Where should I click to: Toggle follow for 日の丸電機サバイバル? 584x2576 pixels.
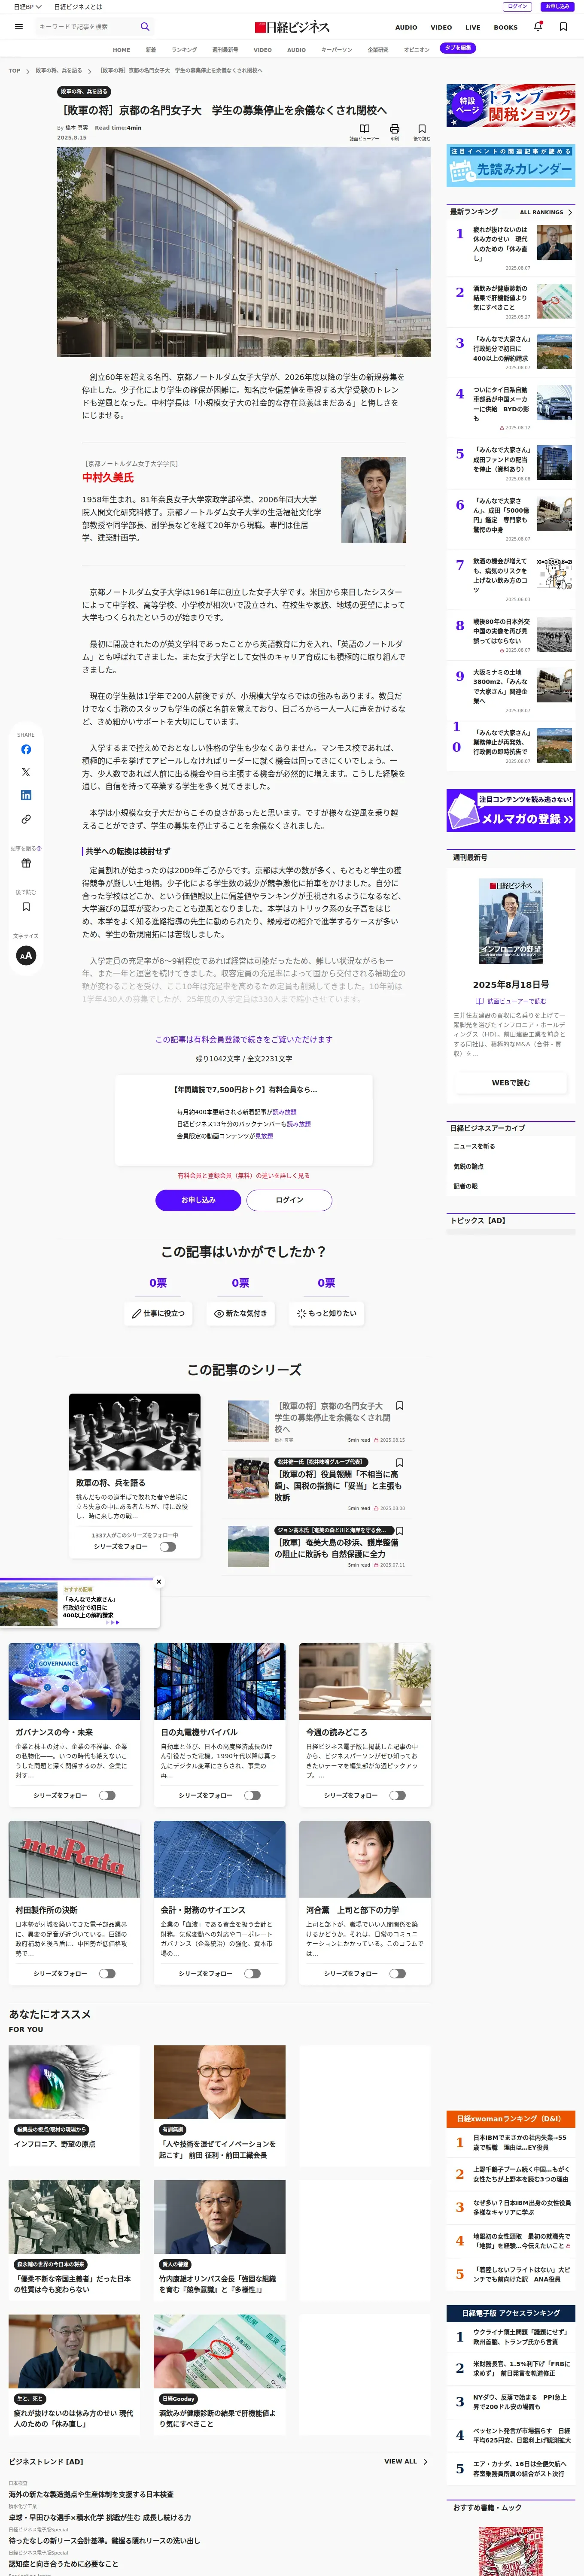(x=252, y=1795)
